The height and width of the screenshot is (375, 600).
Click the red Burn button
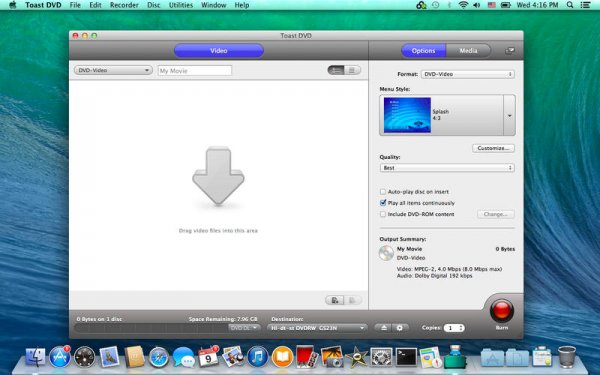[x=501, y=310]
